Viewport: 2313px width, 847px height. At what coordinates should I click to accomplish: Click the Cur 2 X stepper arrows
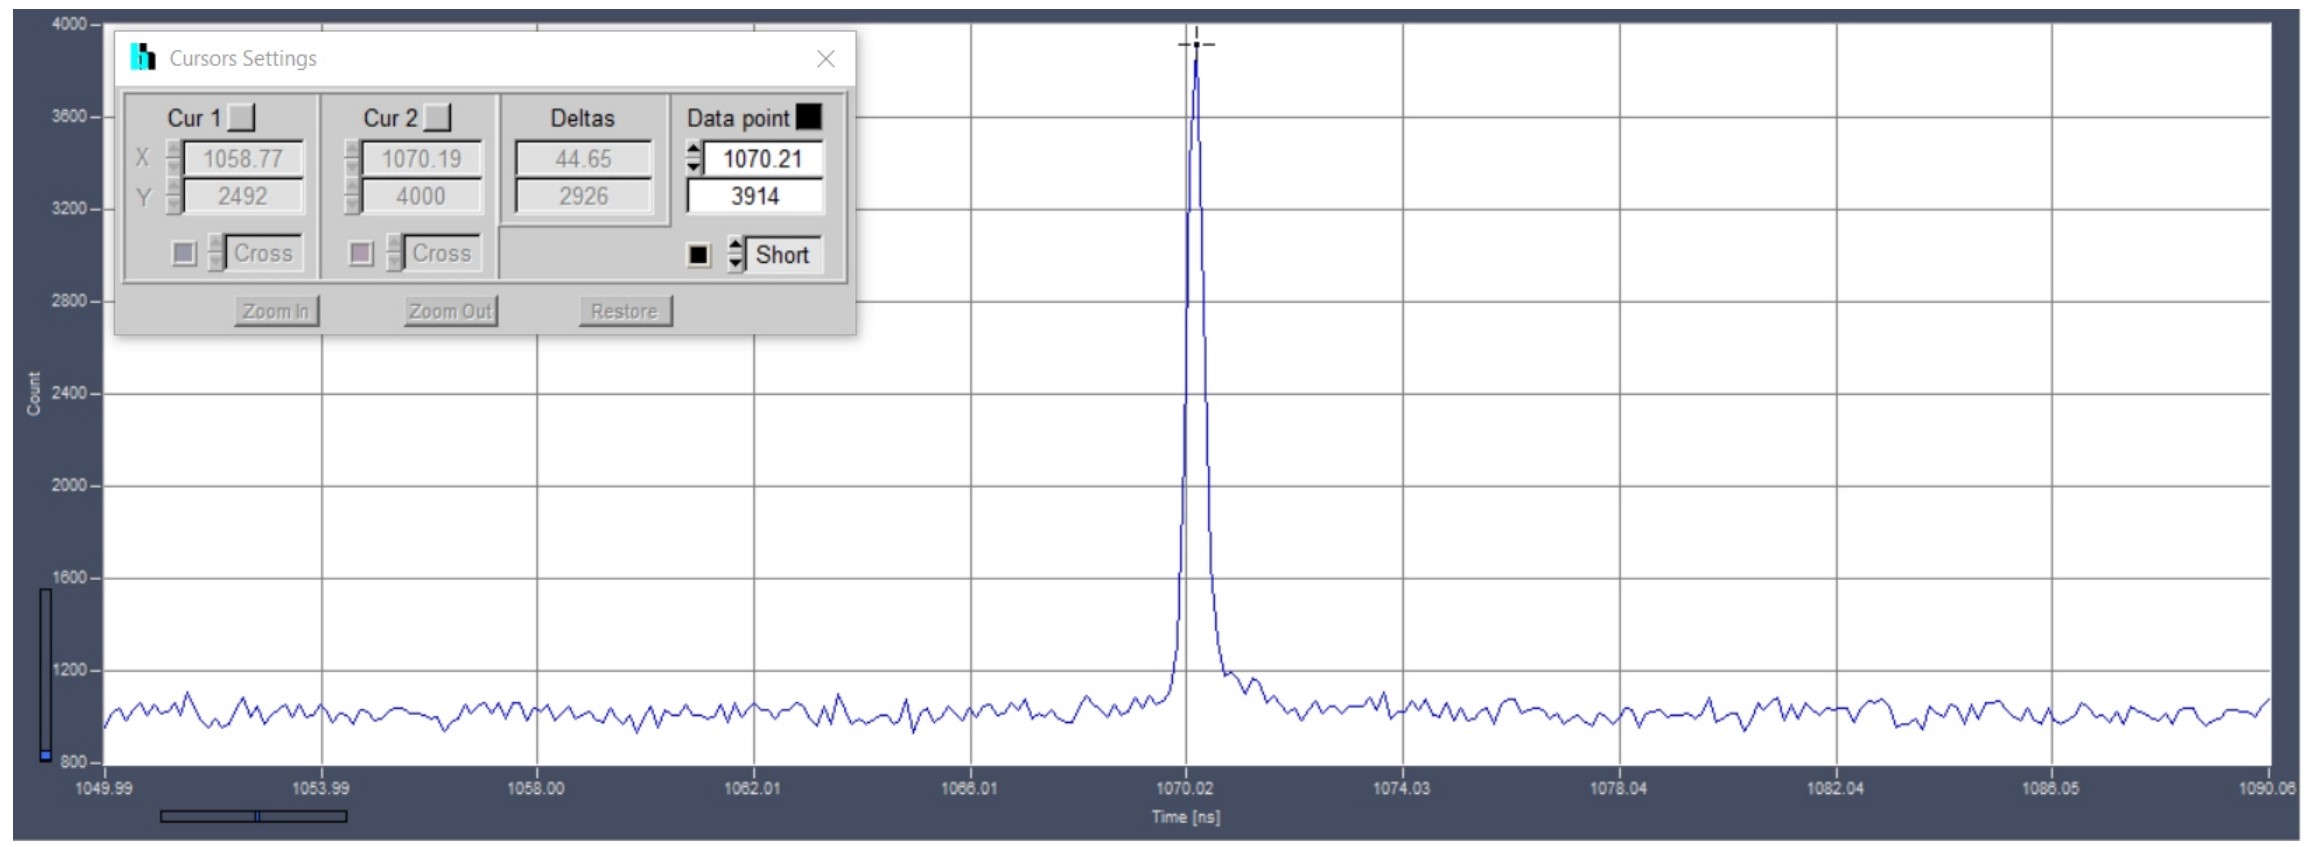coord(352,158)
